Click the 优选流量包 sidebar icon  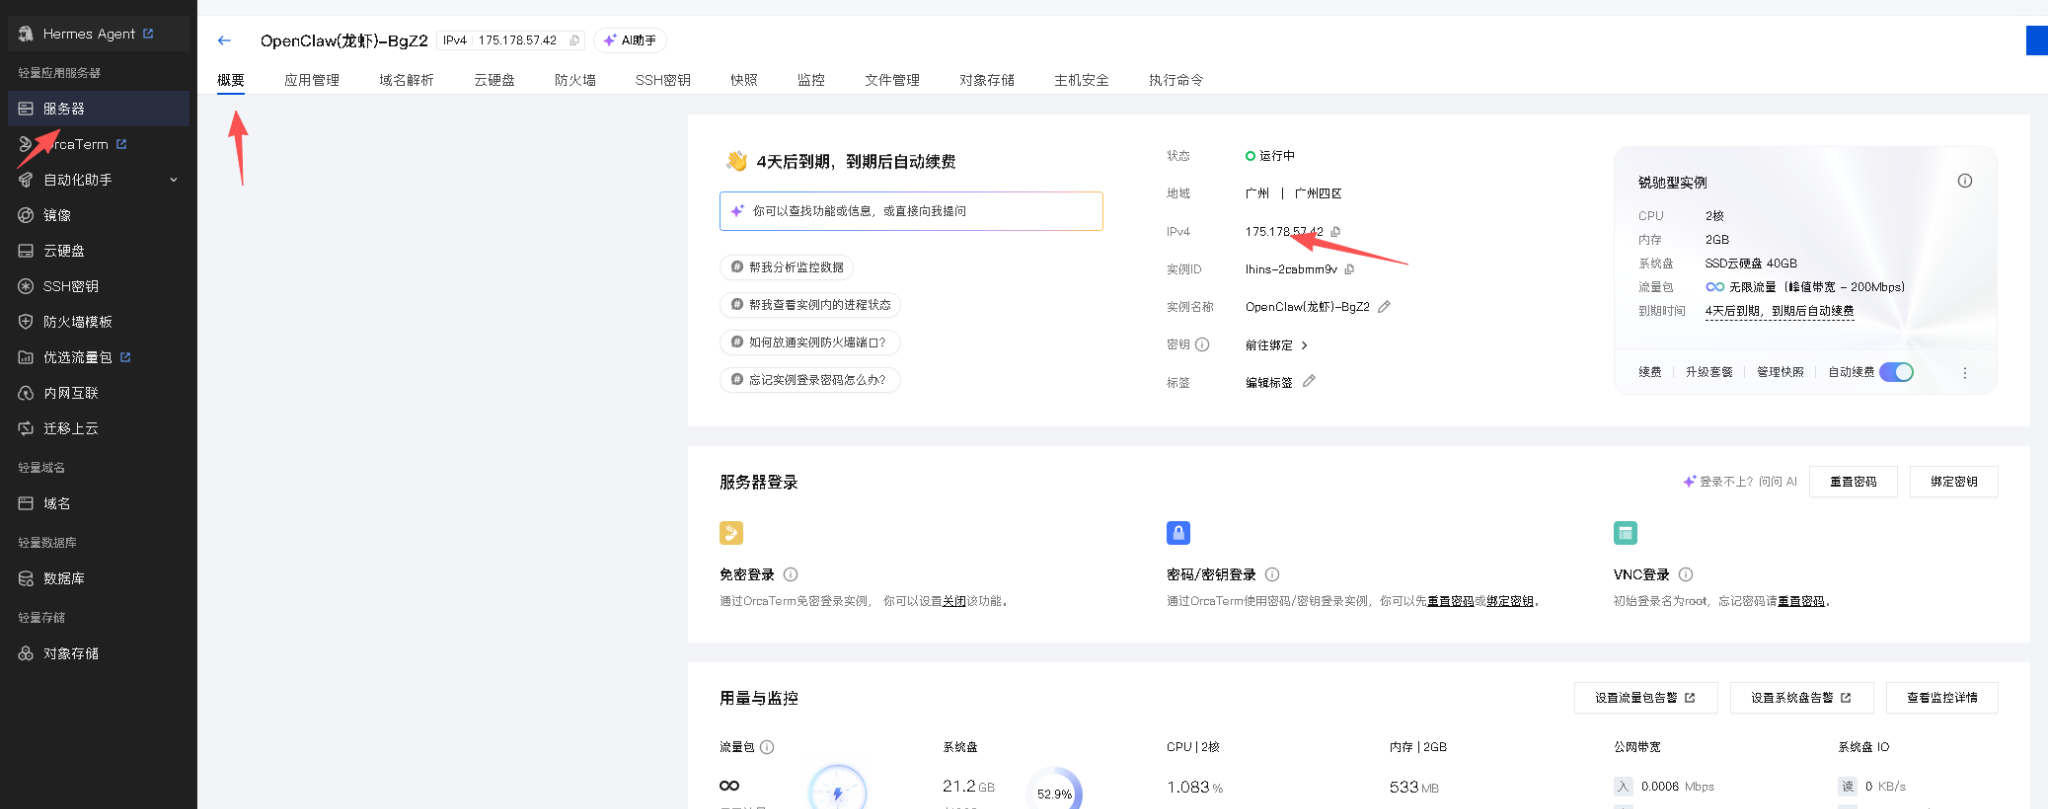pos(26,357)
